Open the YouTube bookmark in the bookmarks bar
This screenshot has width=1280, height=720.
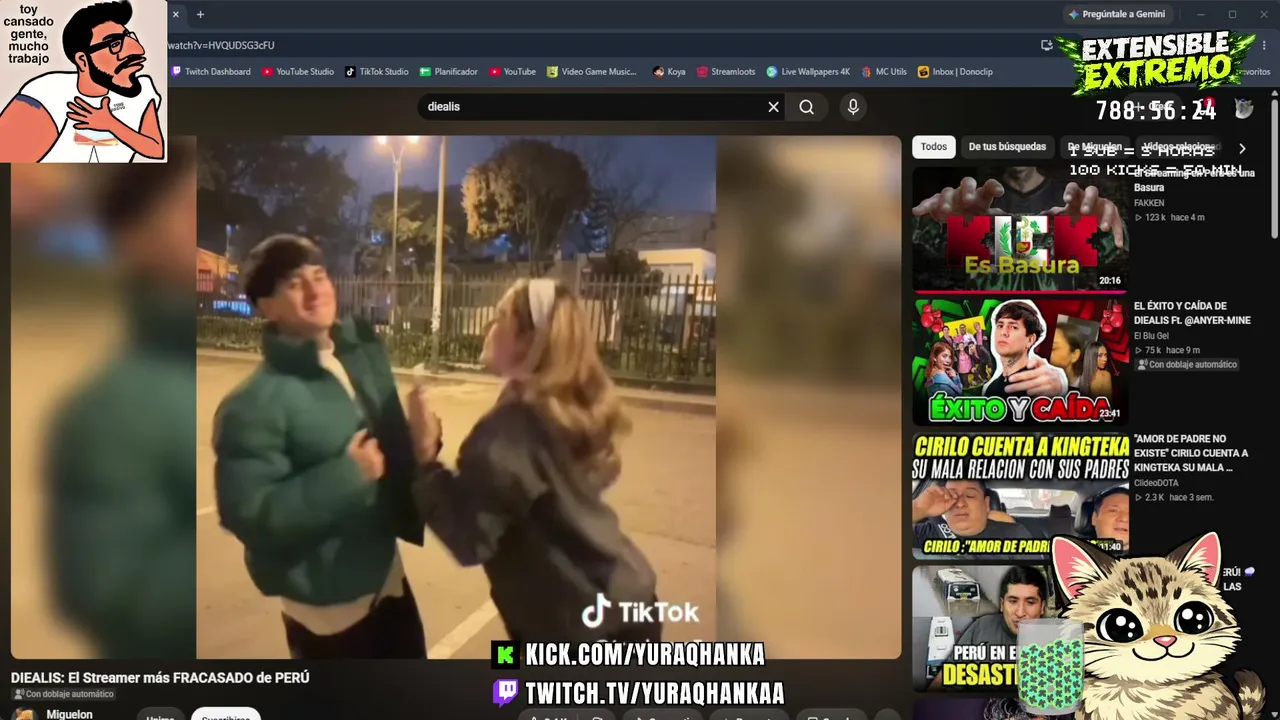(512, 72)
